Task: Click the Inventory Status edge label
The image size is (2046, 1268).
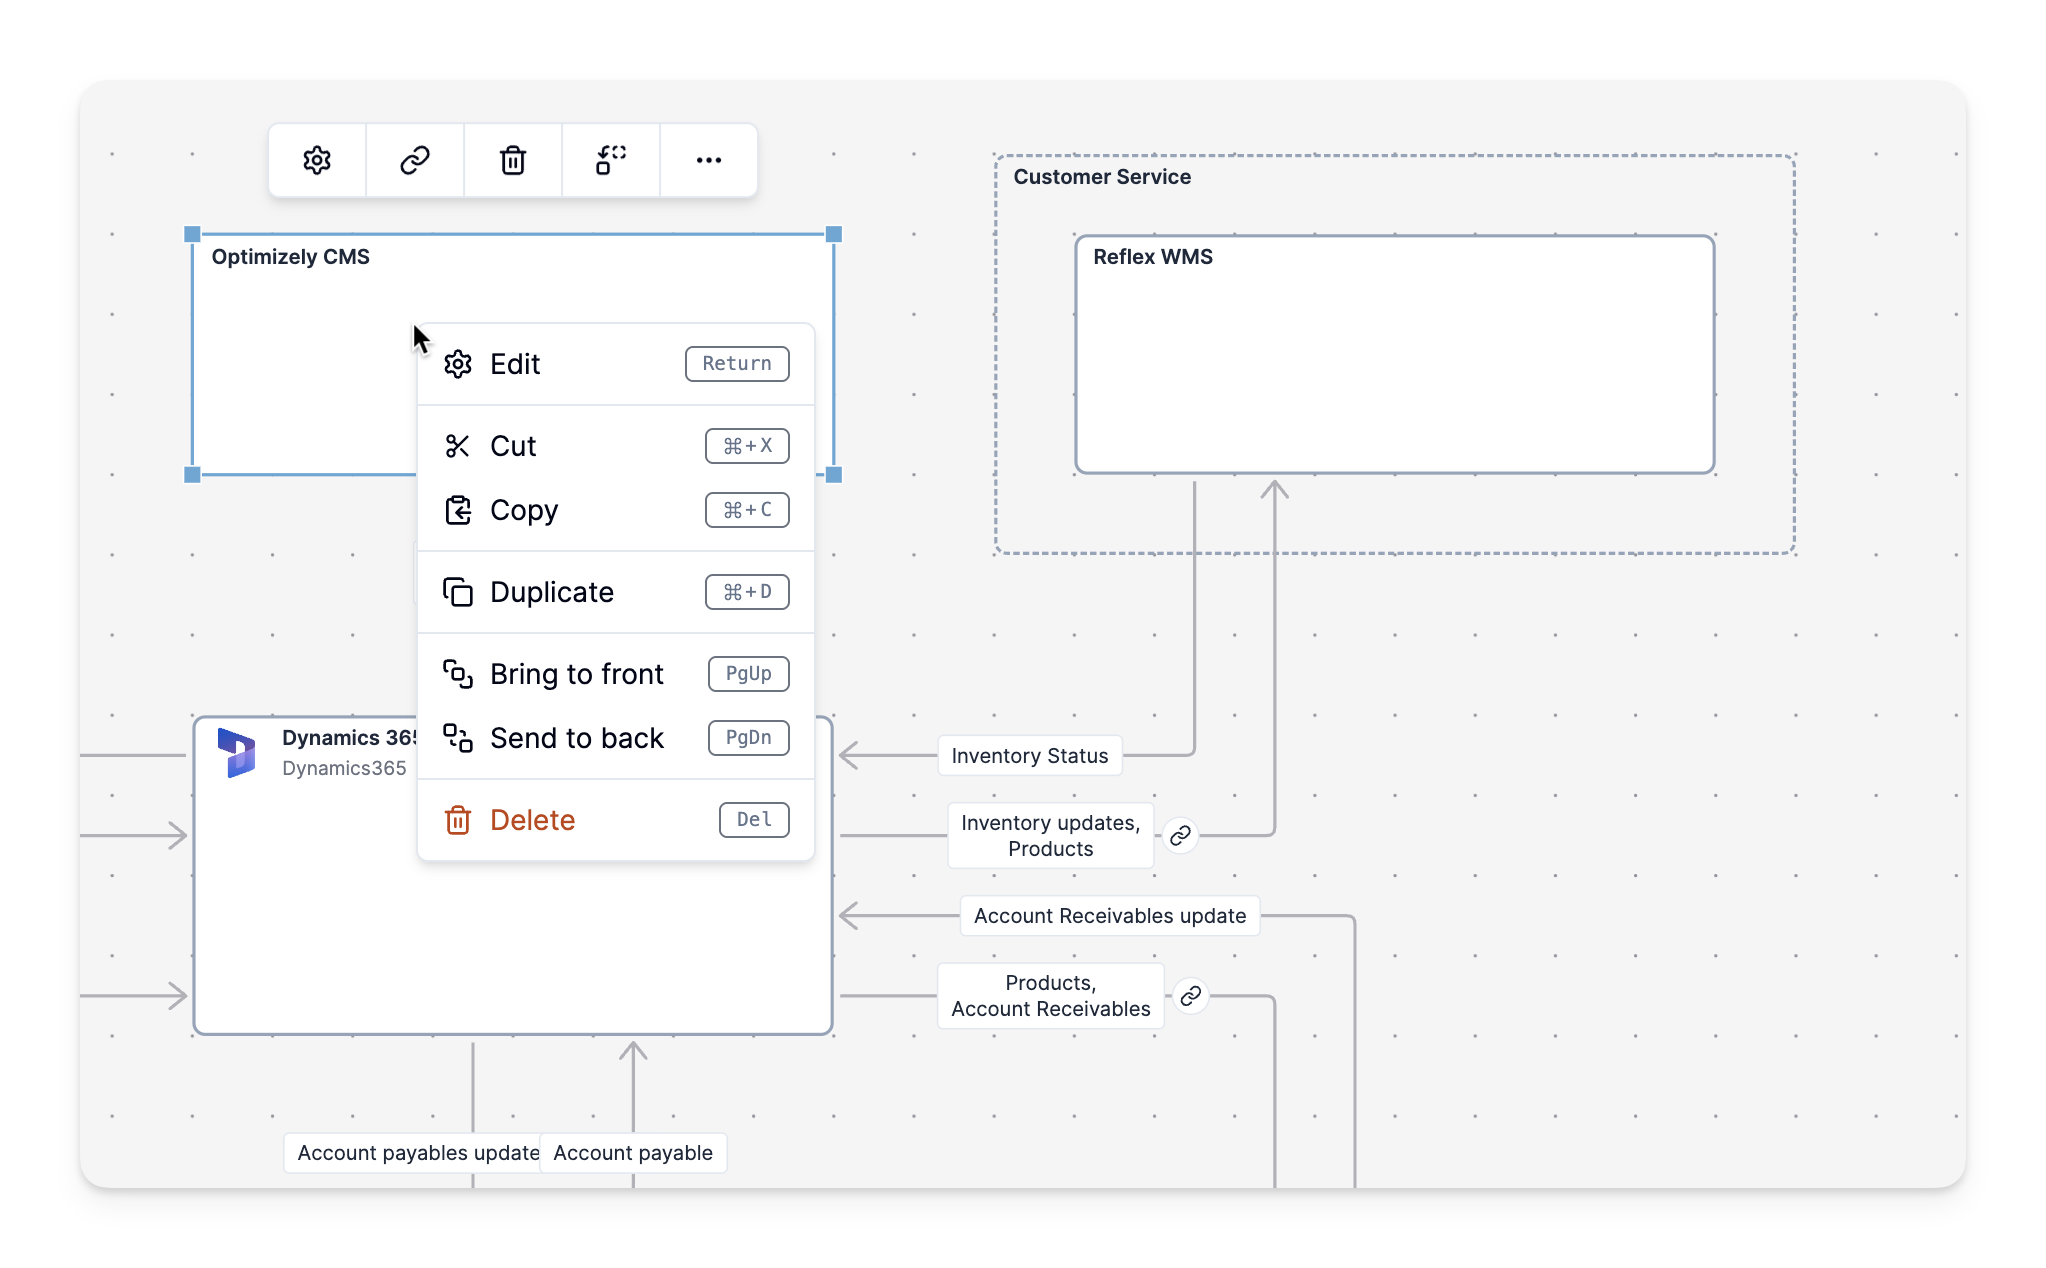Action: 1029,756
